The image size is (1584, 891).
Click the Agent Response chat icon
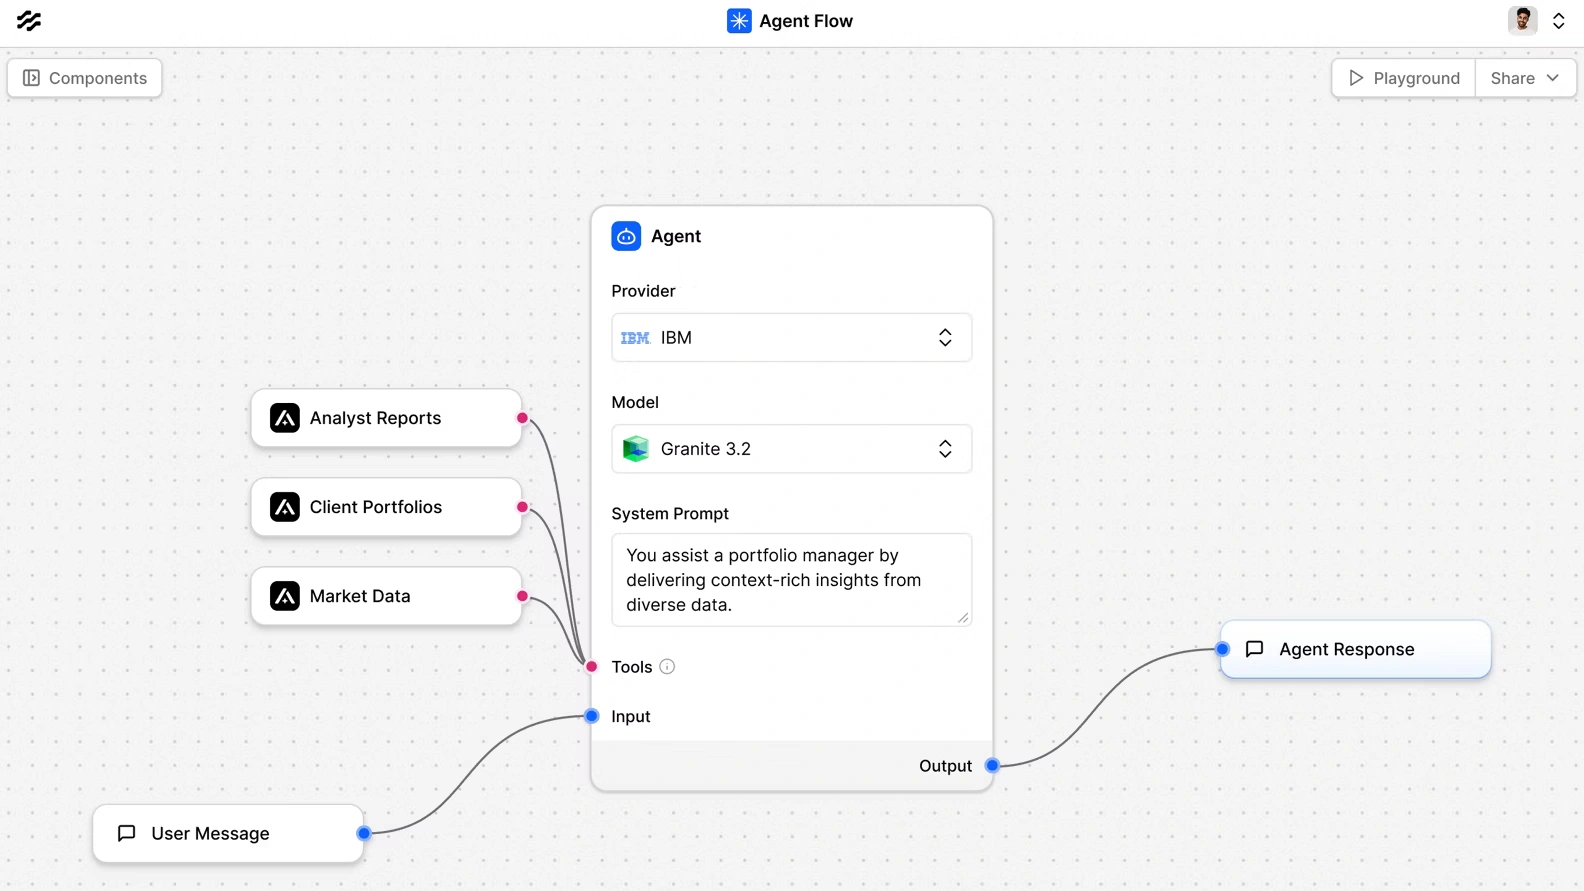pyautogui.click(x=1254, y=649)
